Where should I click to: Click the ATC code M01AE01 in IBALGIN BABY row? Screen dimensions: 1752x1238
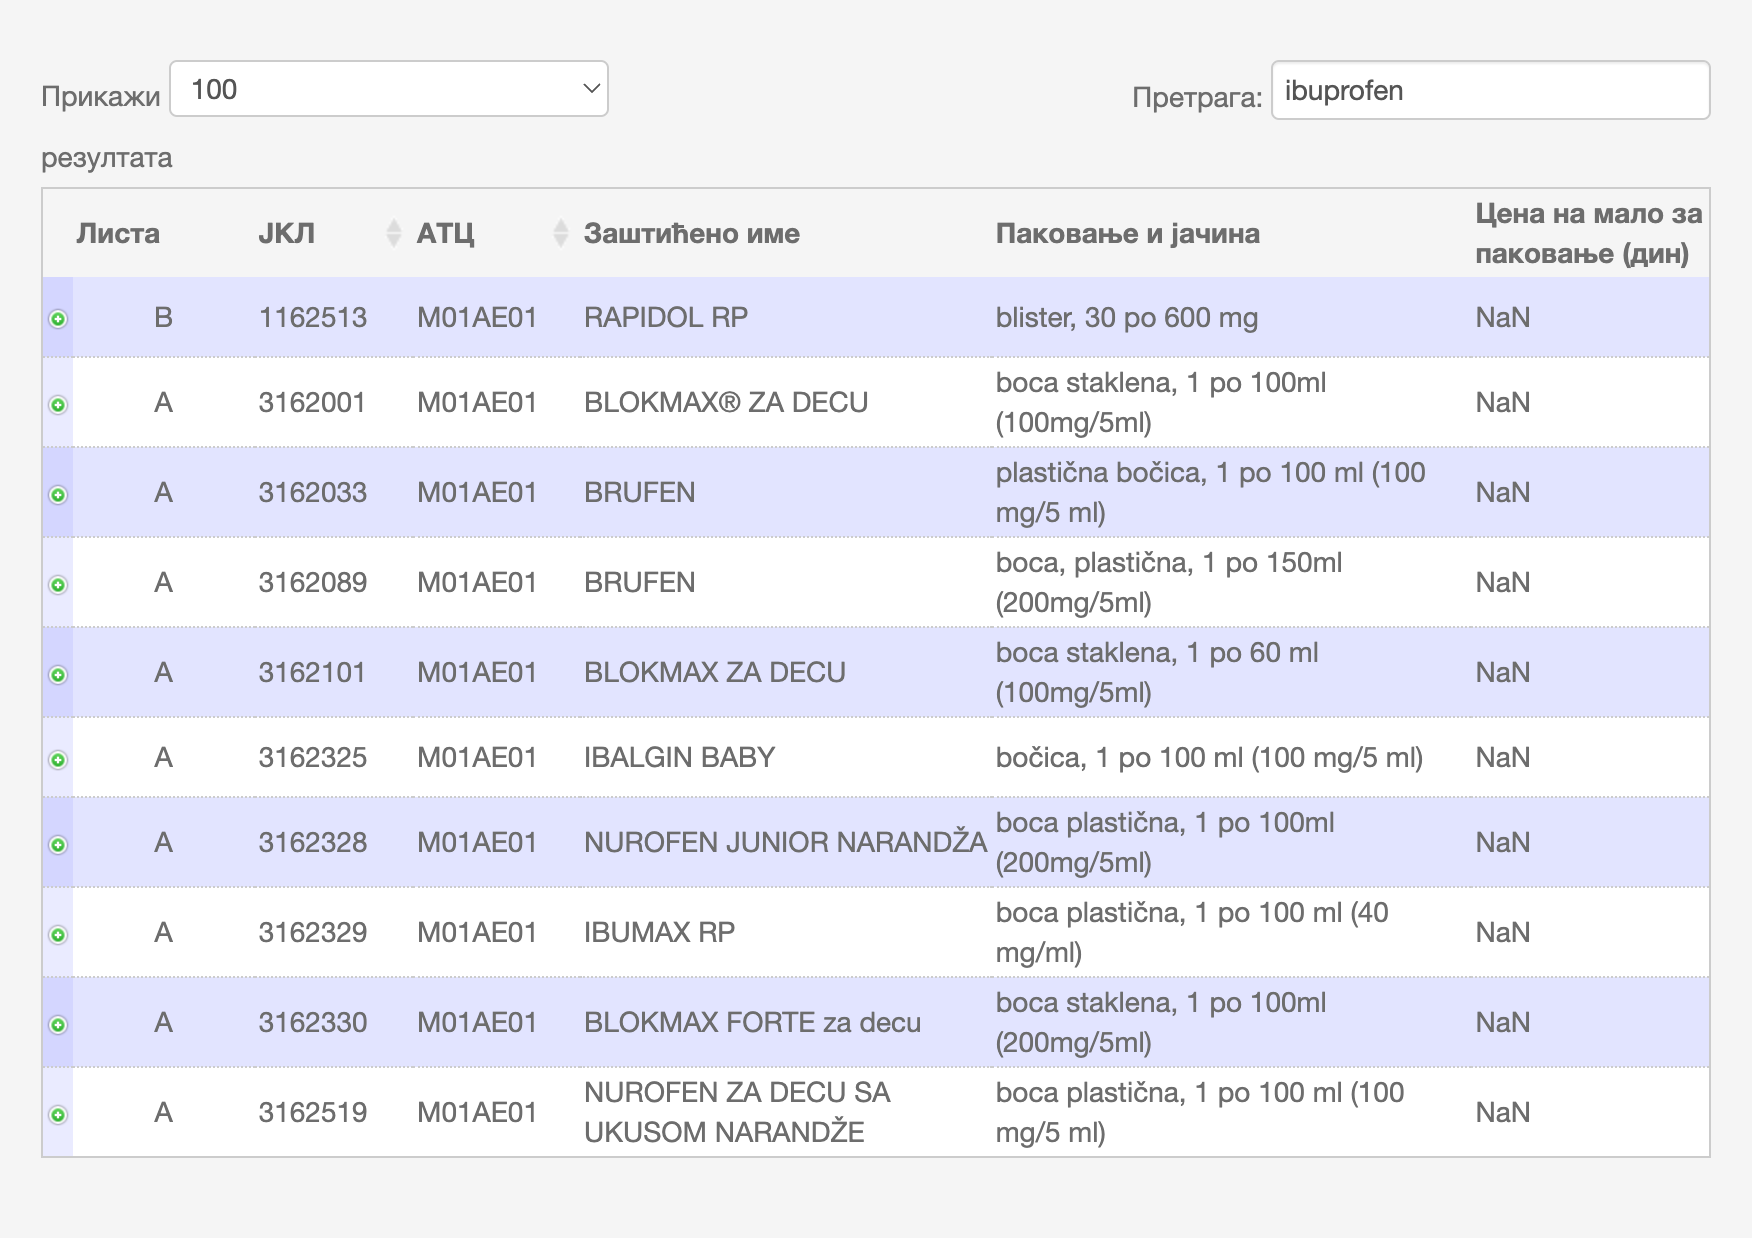point(477,757)
